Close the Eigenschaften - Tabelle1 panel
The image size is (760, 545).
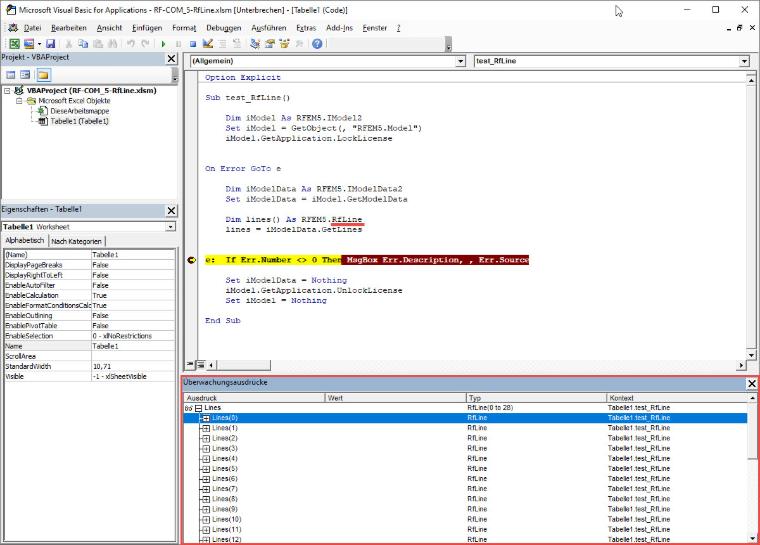(x=171, y=210)
